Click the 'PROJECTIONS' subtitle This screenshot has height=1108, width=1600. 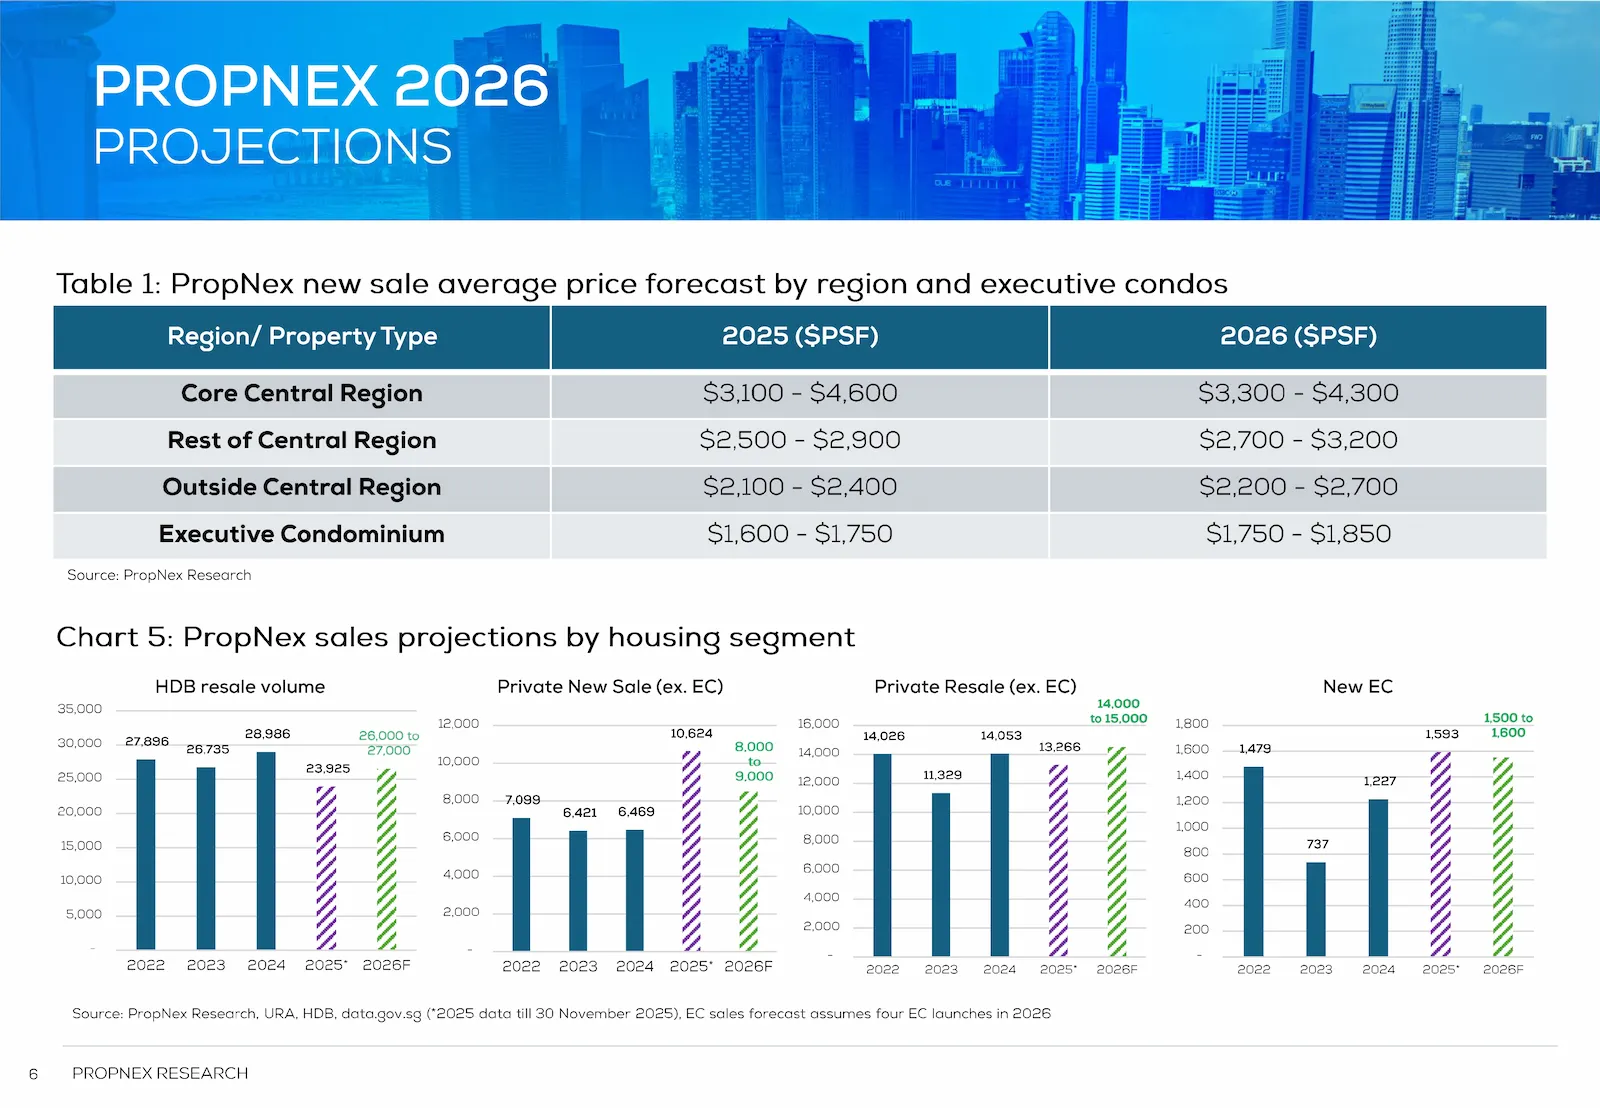[x=273, y=147]
